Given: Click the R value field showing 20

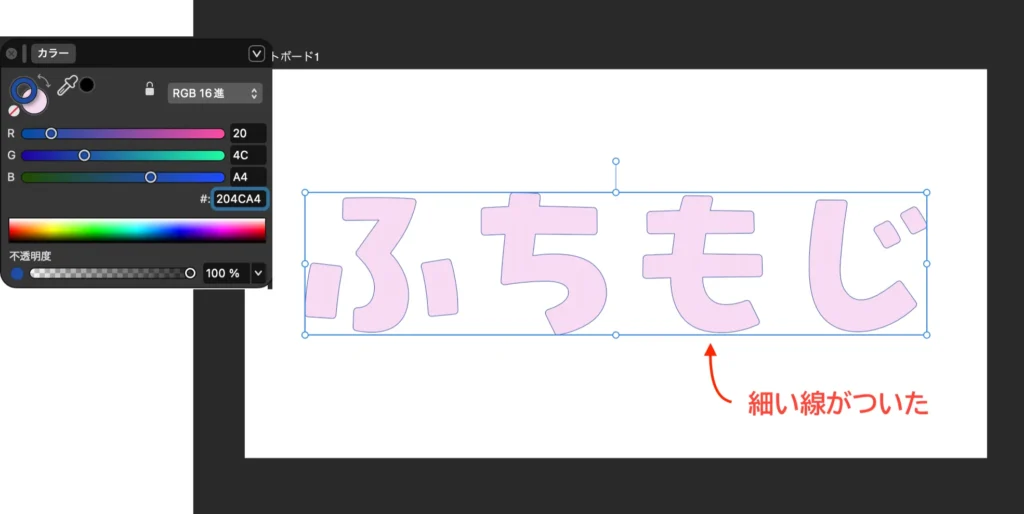Looking at the screenshot, I should click(247, 133).
